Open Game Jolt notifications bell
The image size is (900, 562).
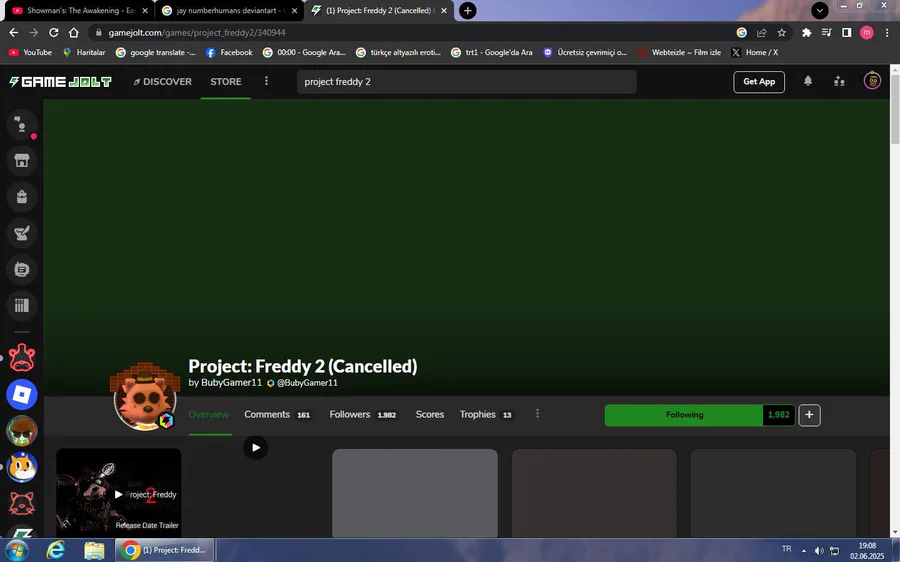tap(808, 81)
